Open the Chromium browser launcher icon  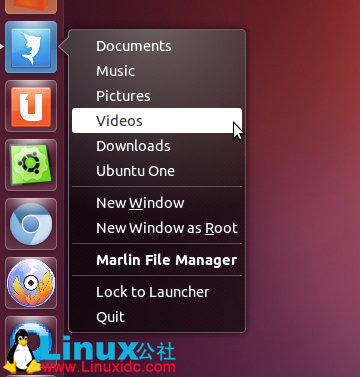pyautogui.click(x=31, y=224)
